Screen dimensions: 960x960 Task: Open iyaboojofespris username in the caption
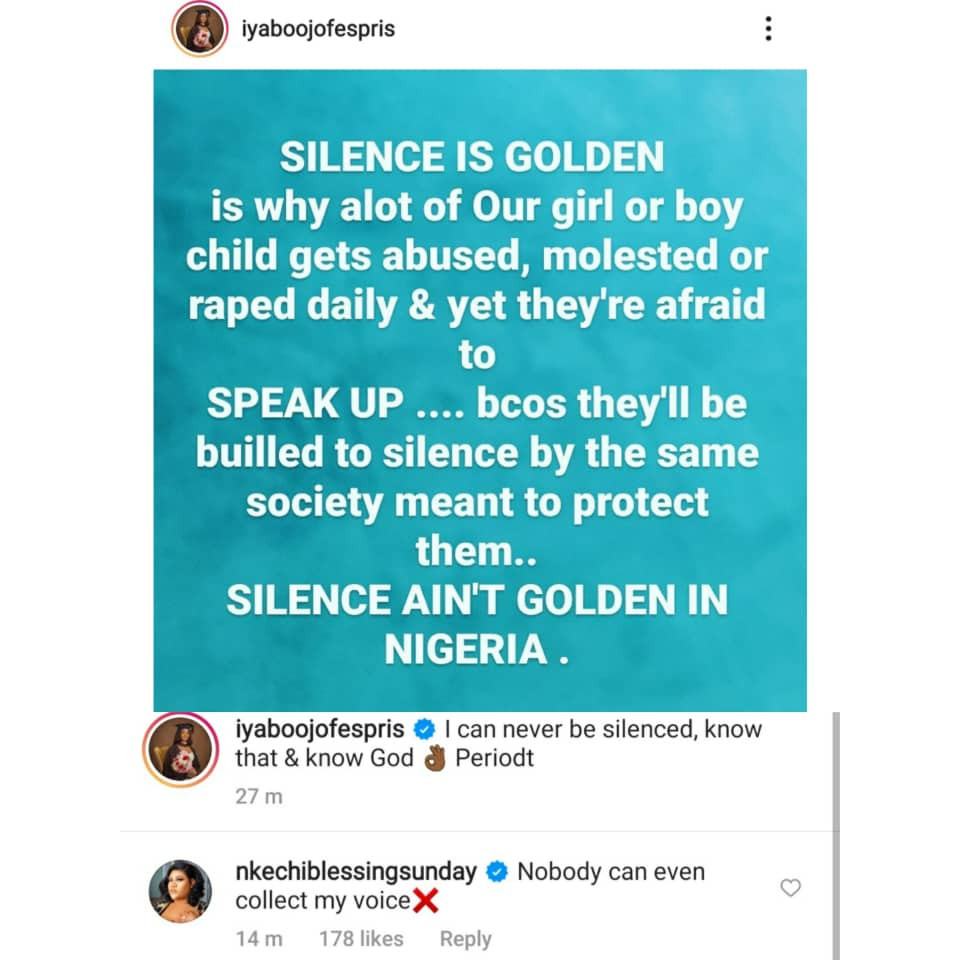[x=320, y=729]
